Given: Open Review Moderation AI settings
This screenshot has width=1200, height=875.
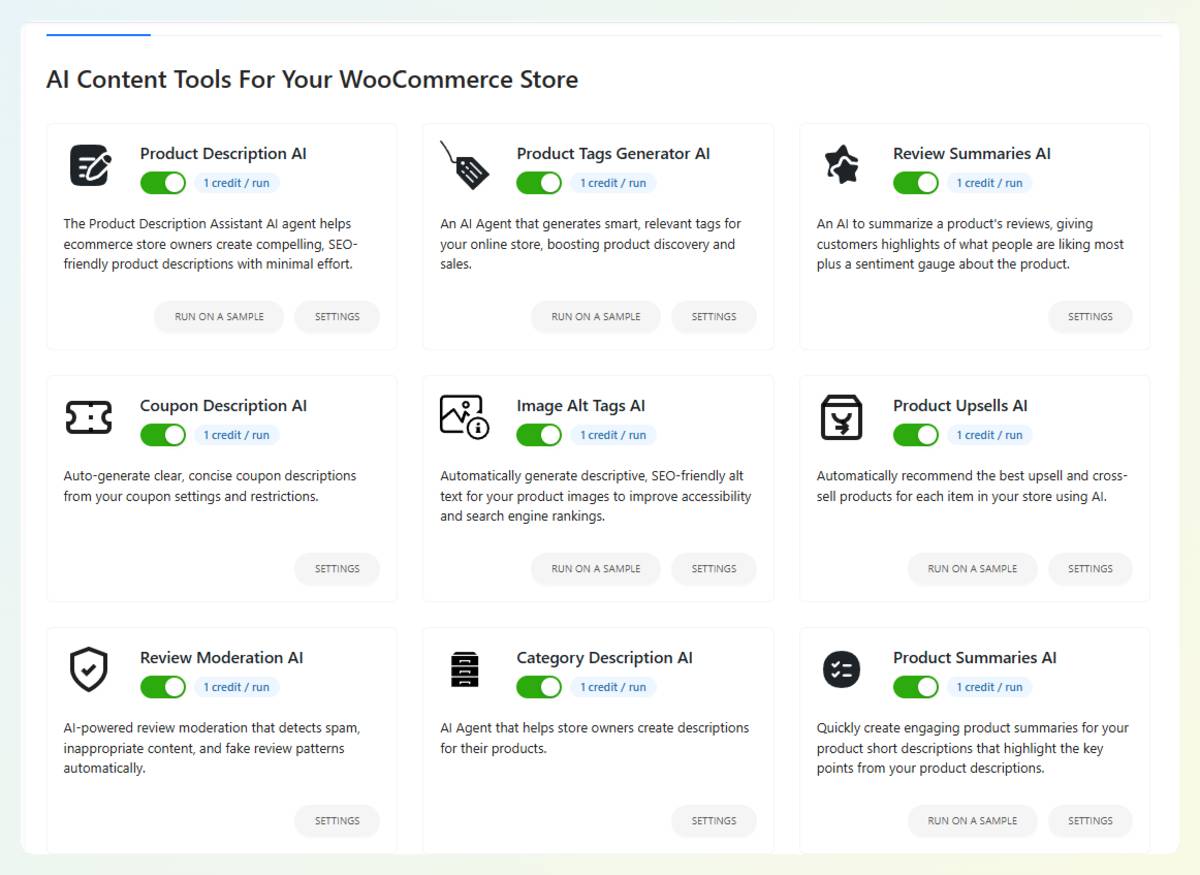Looking at the screenshot, I should point(337,821).
